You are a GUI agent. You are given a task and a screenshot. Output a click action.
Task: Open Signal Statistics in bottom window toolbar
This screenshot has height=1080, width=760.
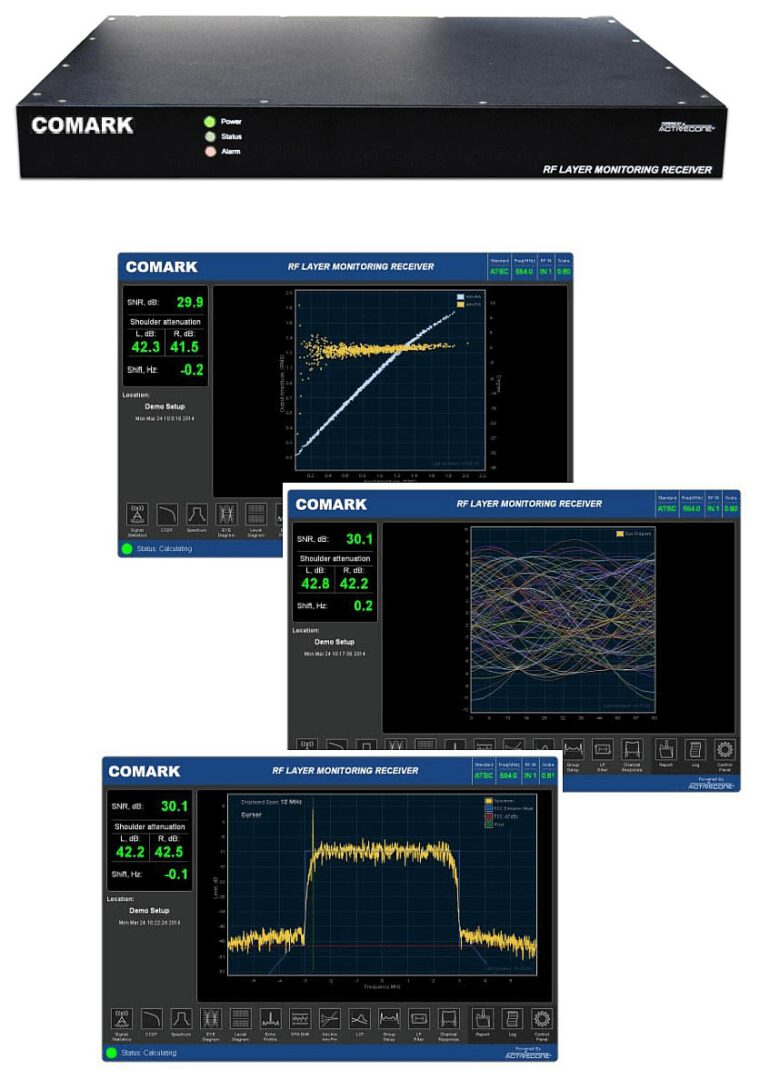121,1019
